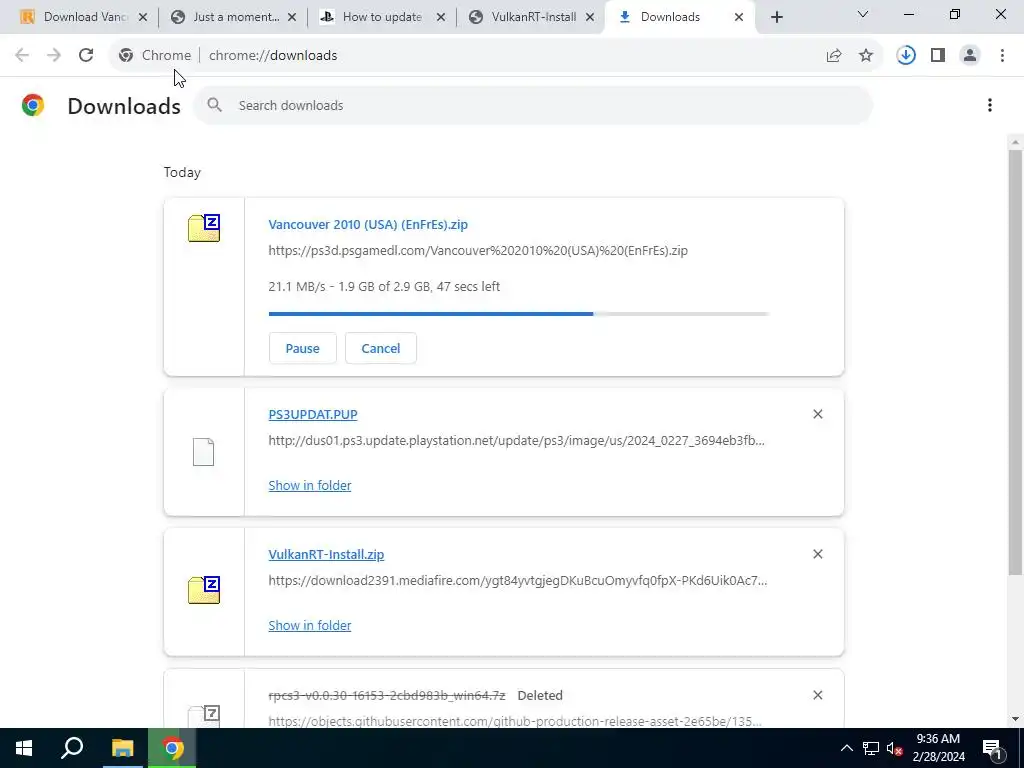Screen dimensions: 1024x768
Task: Open the Windows Start menu
Action: pos(24,748)
